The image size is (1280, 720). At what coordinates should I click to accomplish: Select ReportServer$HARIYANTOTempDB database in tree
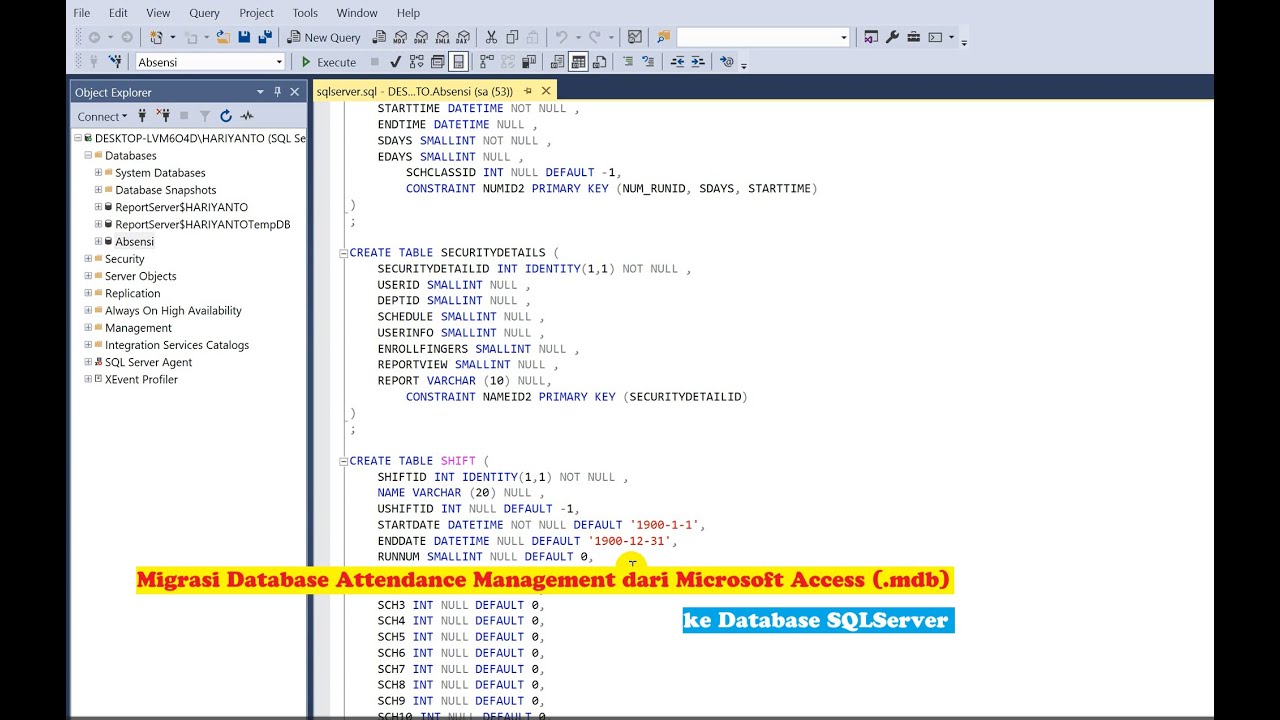click(203, 224)
